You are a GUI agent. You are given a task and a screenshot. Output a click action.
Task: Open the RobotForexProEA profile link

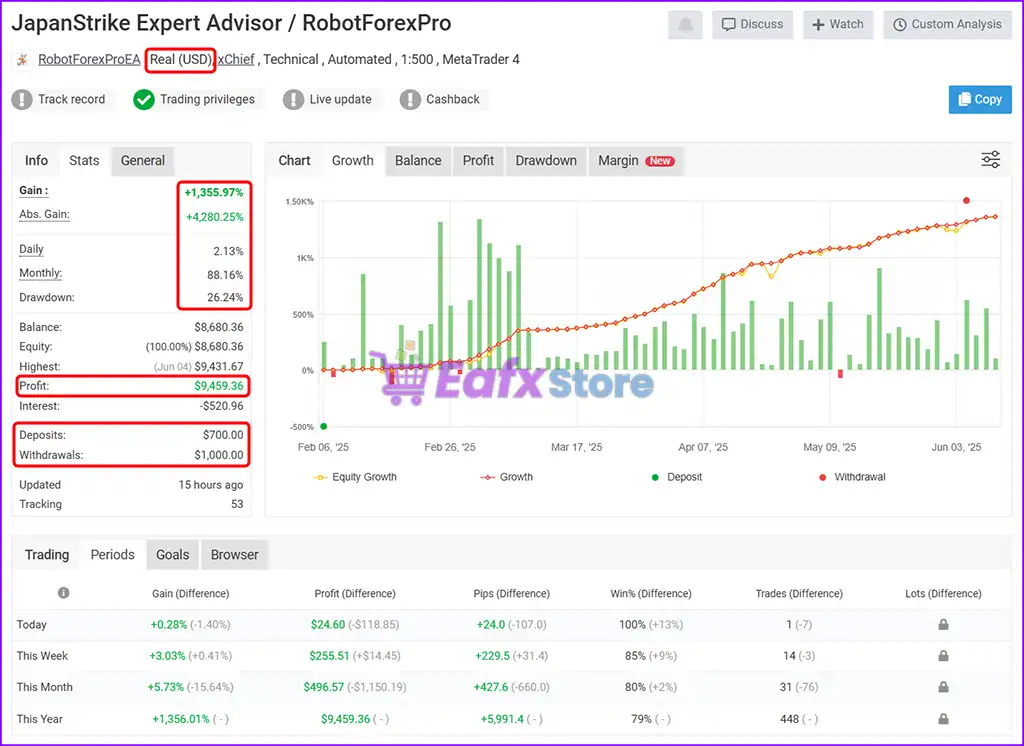point(89,59)
